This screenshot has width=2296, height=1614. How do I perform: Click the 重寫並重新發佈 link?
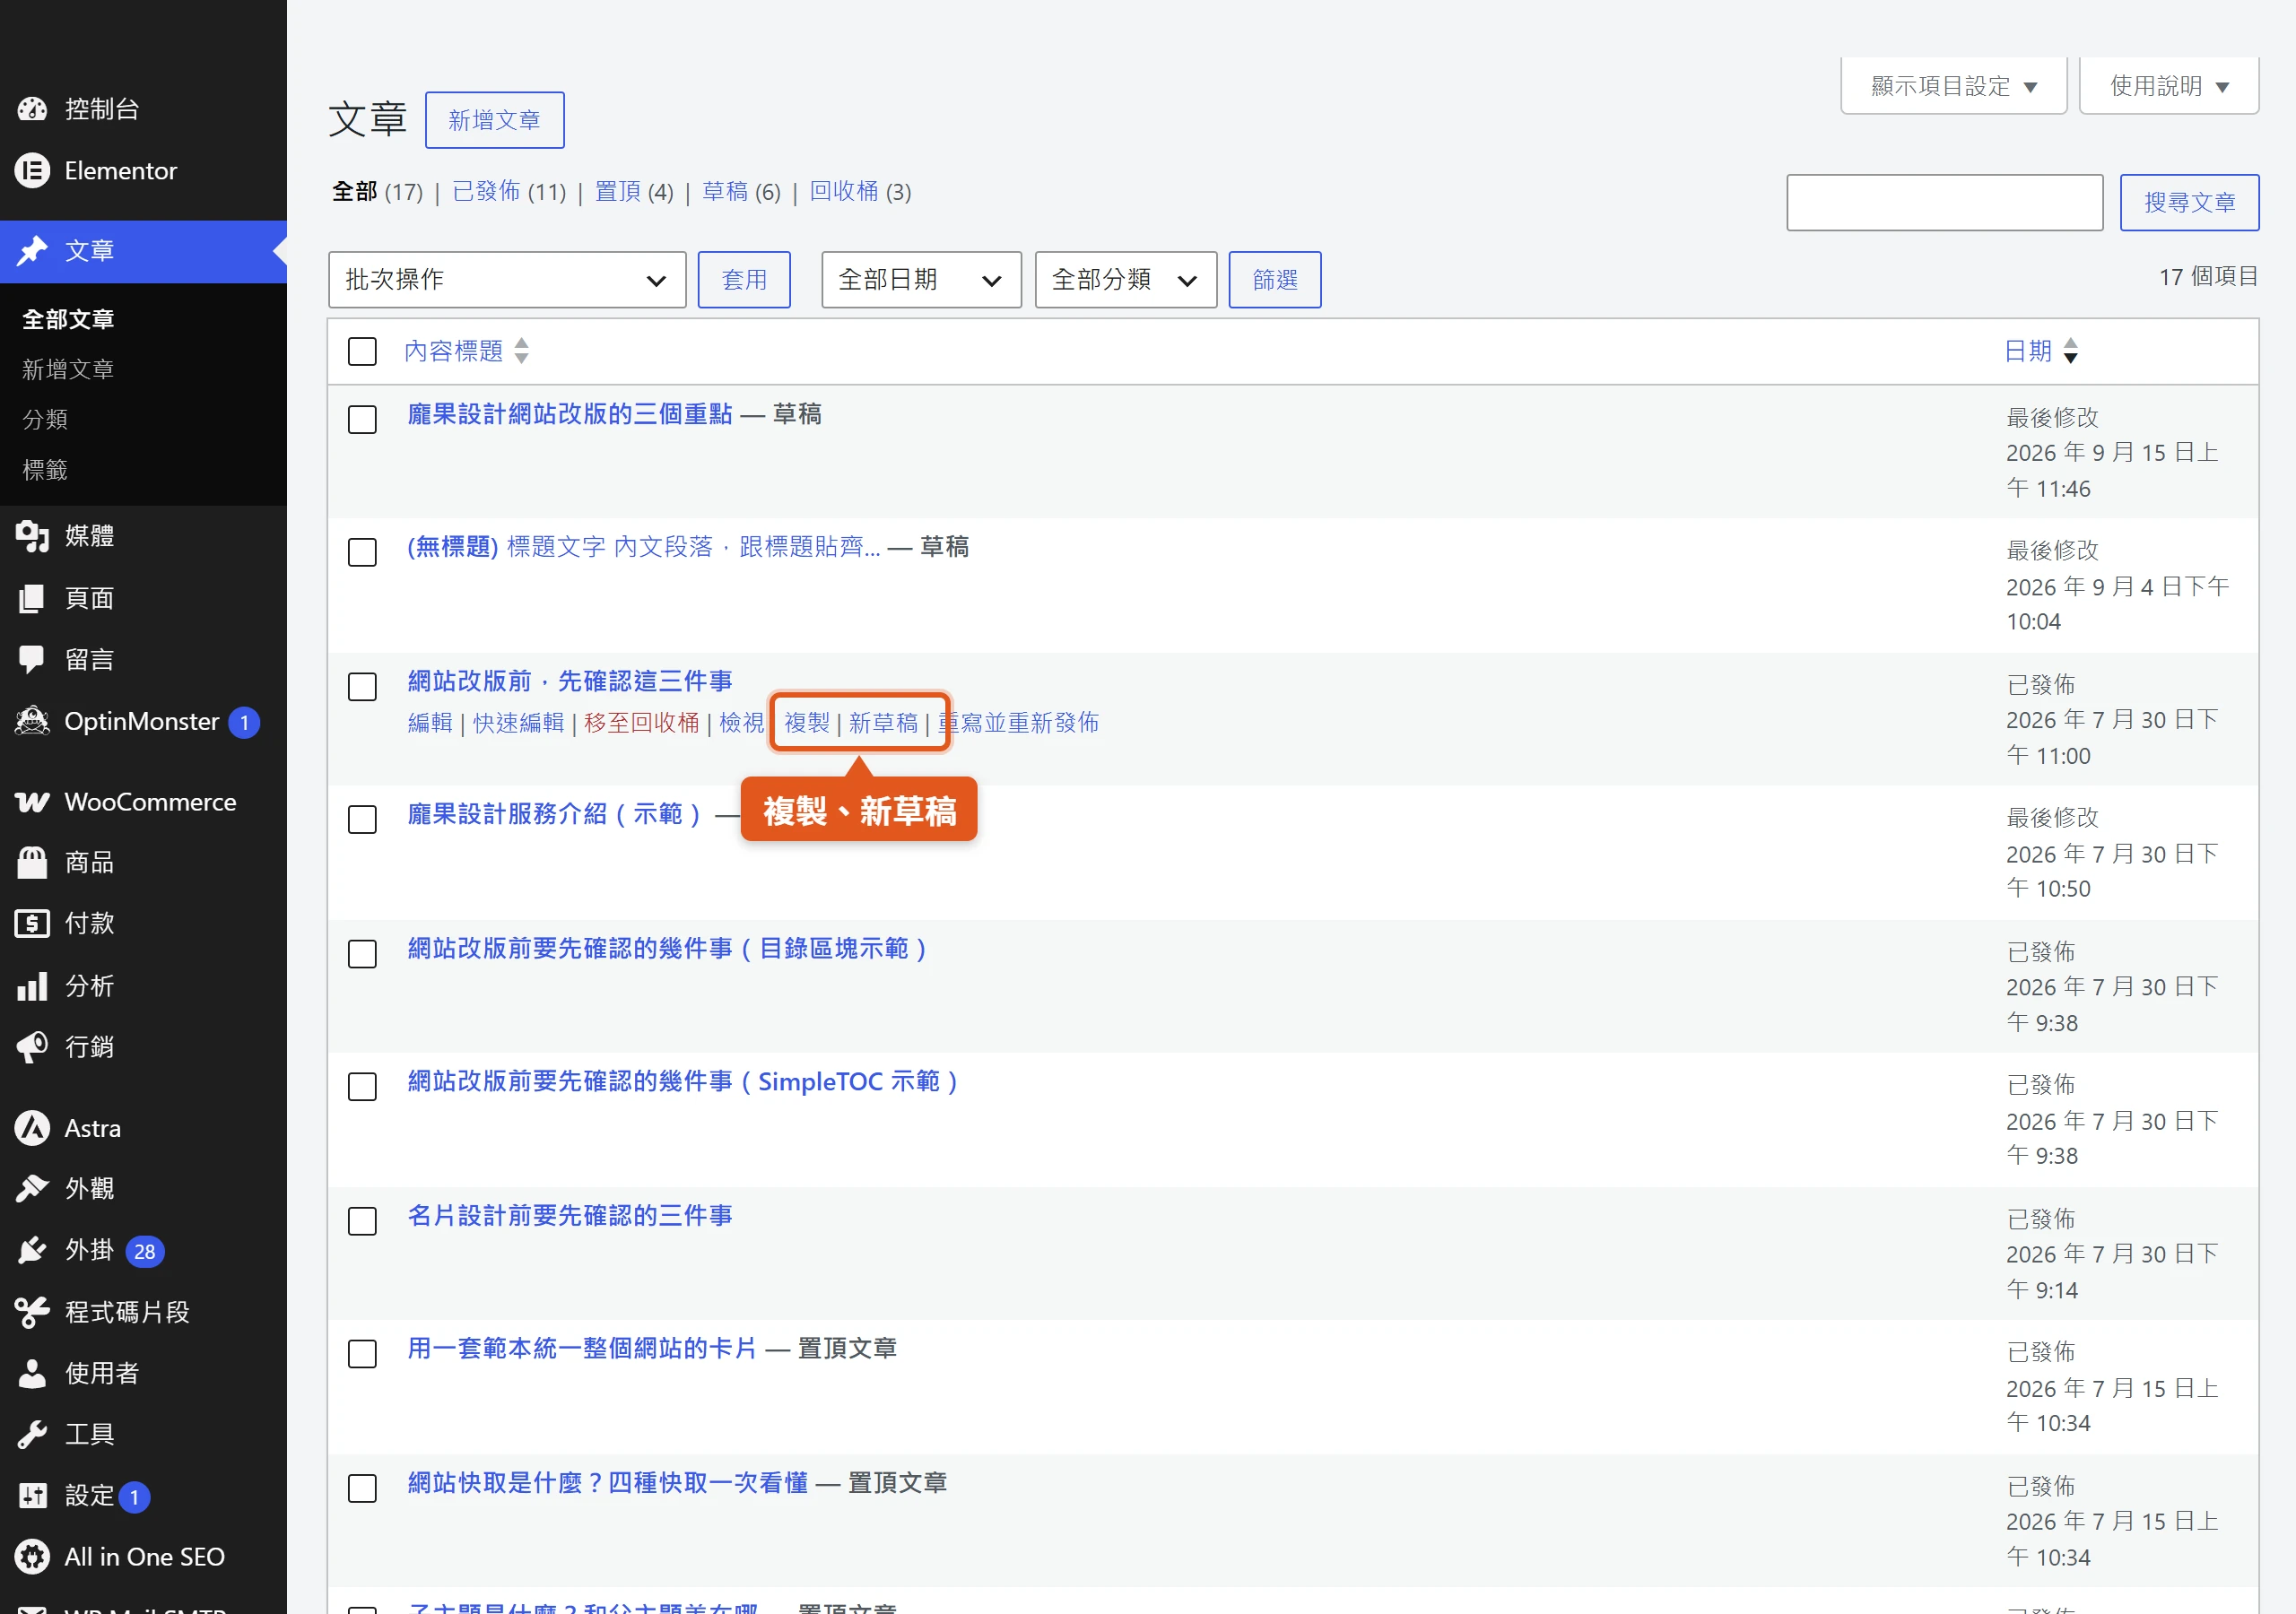pos(1018,722)
